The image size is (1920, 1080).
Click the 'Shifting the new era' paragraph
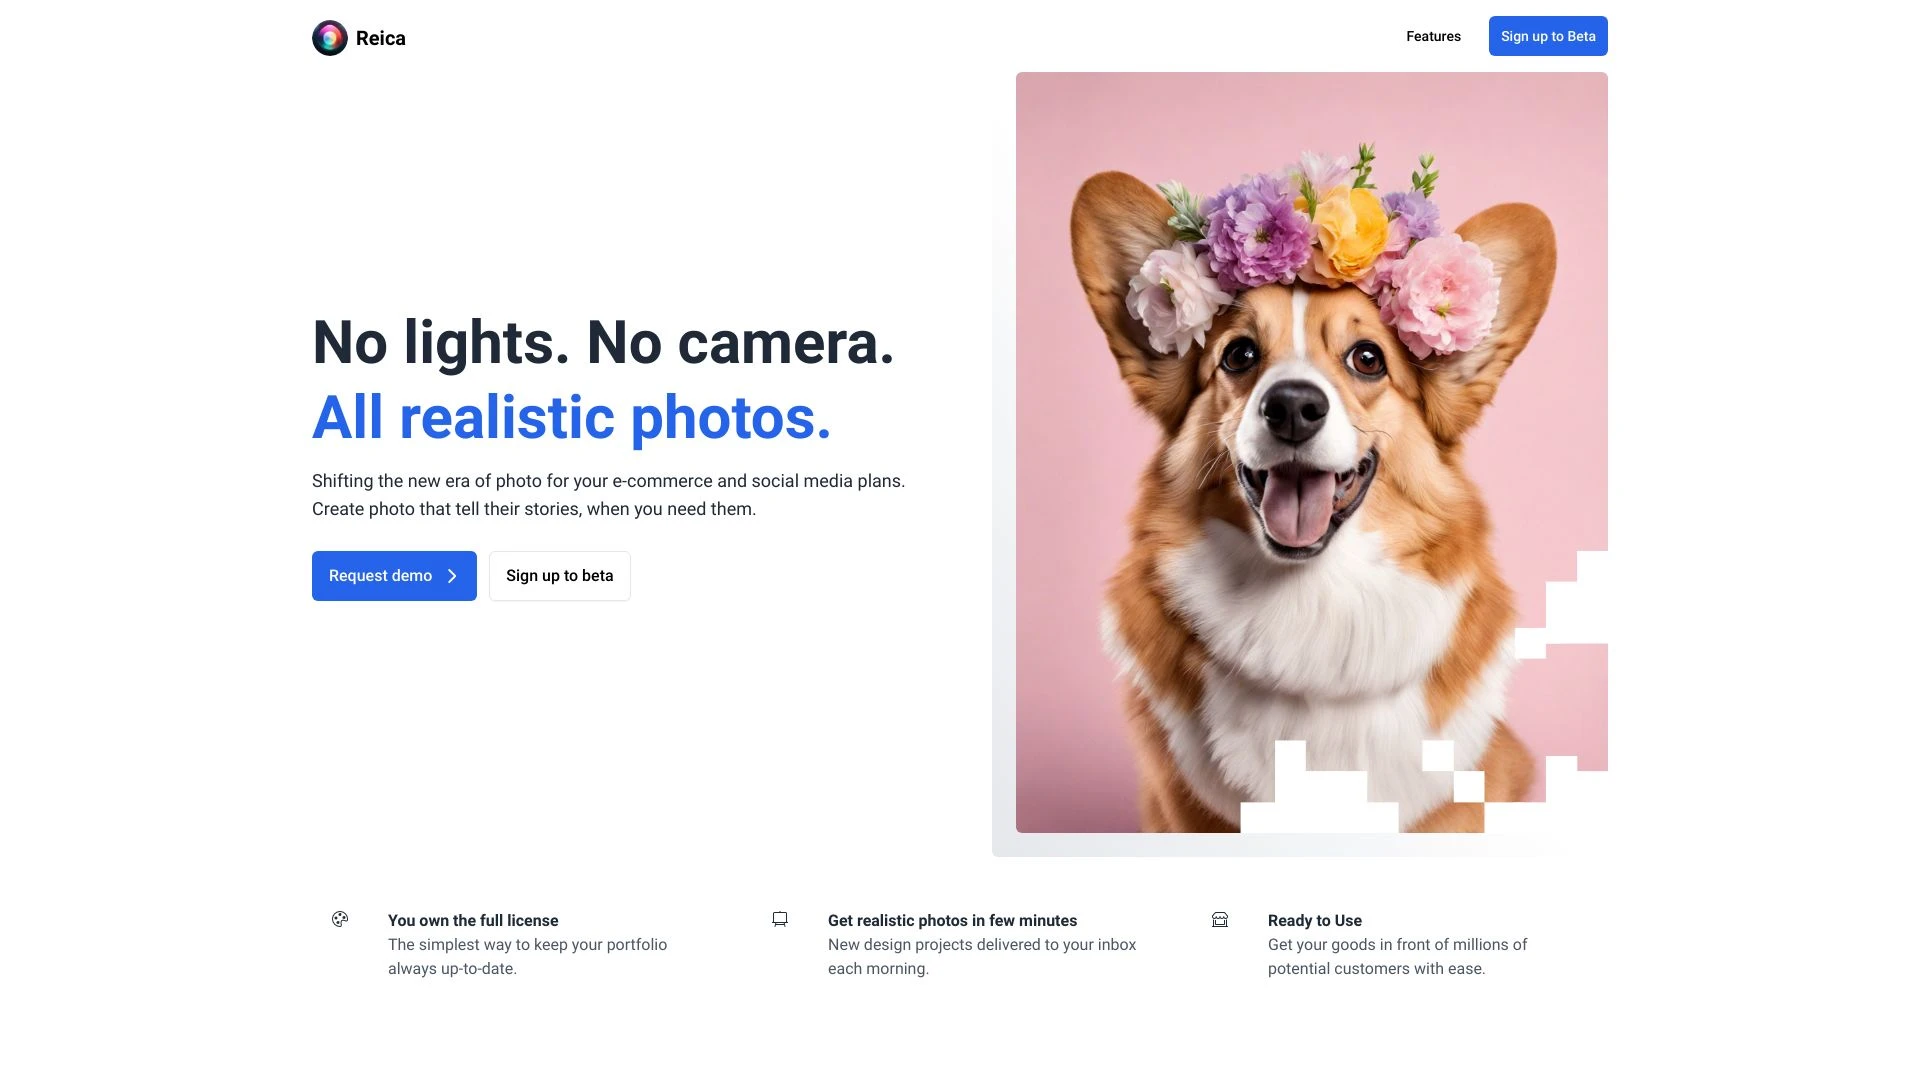[608, 495]
